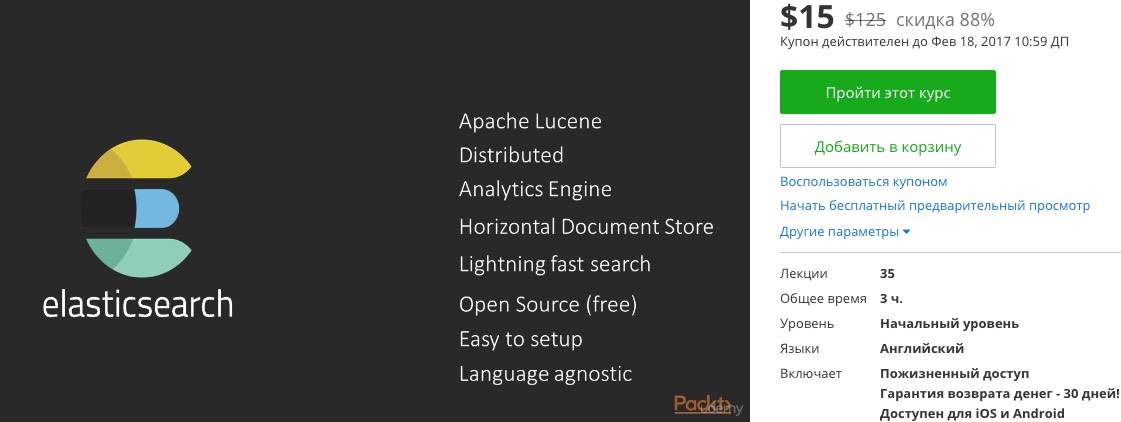Click "Пожизненный доступ" in the includes list

click(x=954, y=374)
